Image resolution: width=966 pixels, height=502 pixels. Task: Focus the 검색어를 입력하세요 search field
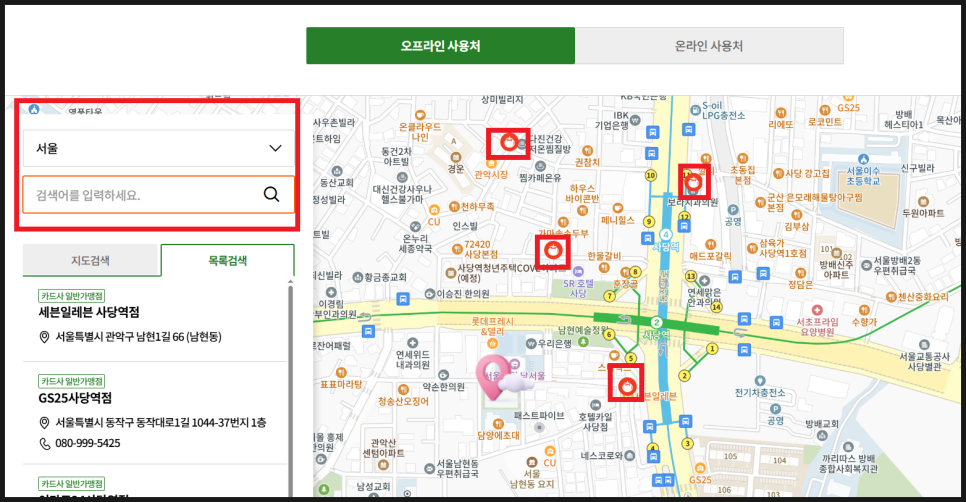pos(158,195)
